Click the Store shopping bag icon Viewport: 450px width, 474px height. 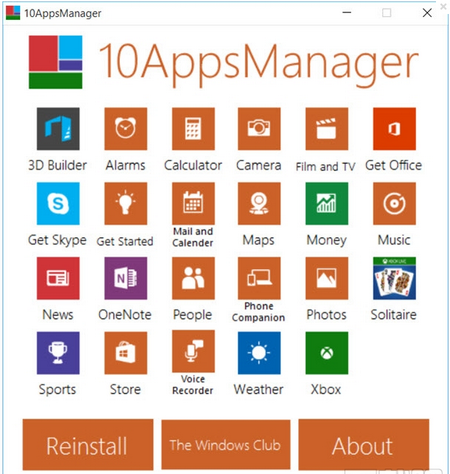point(126,353)
